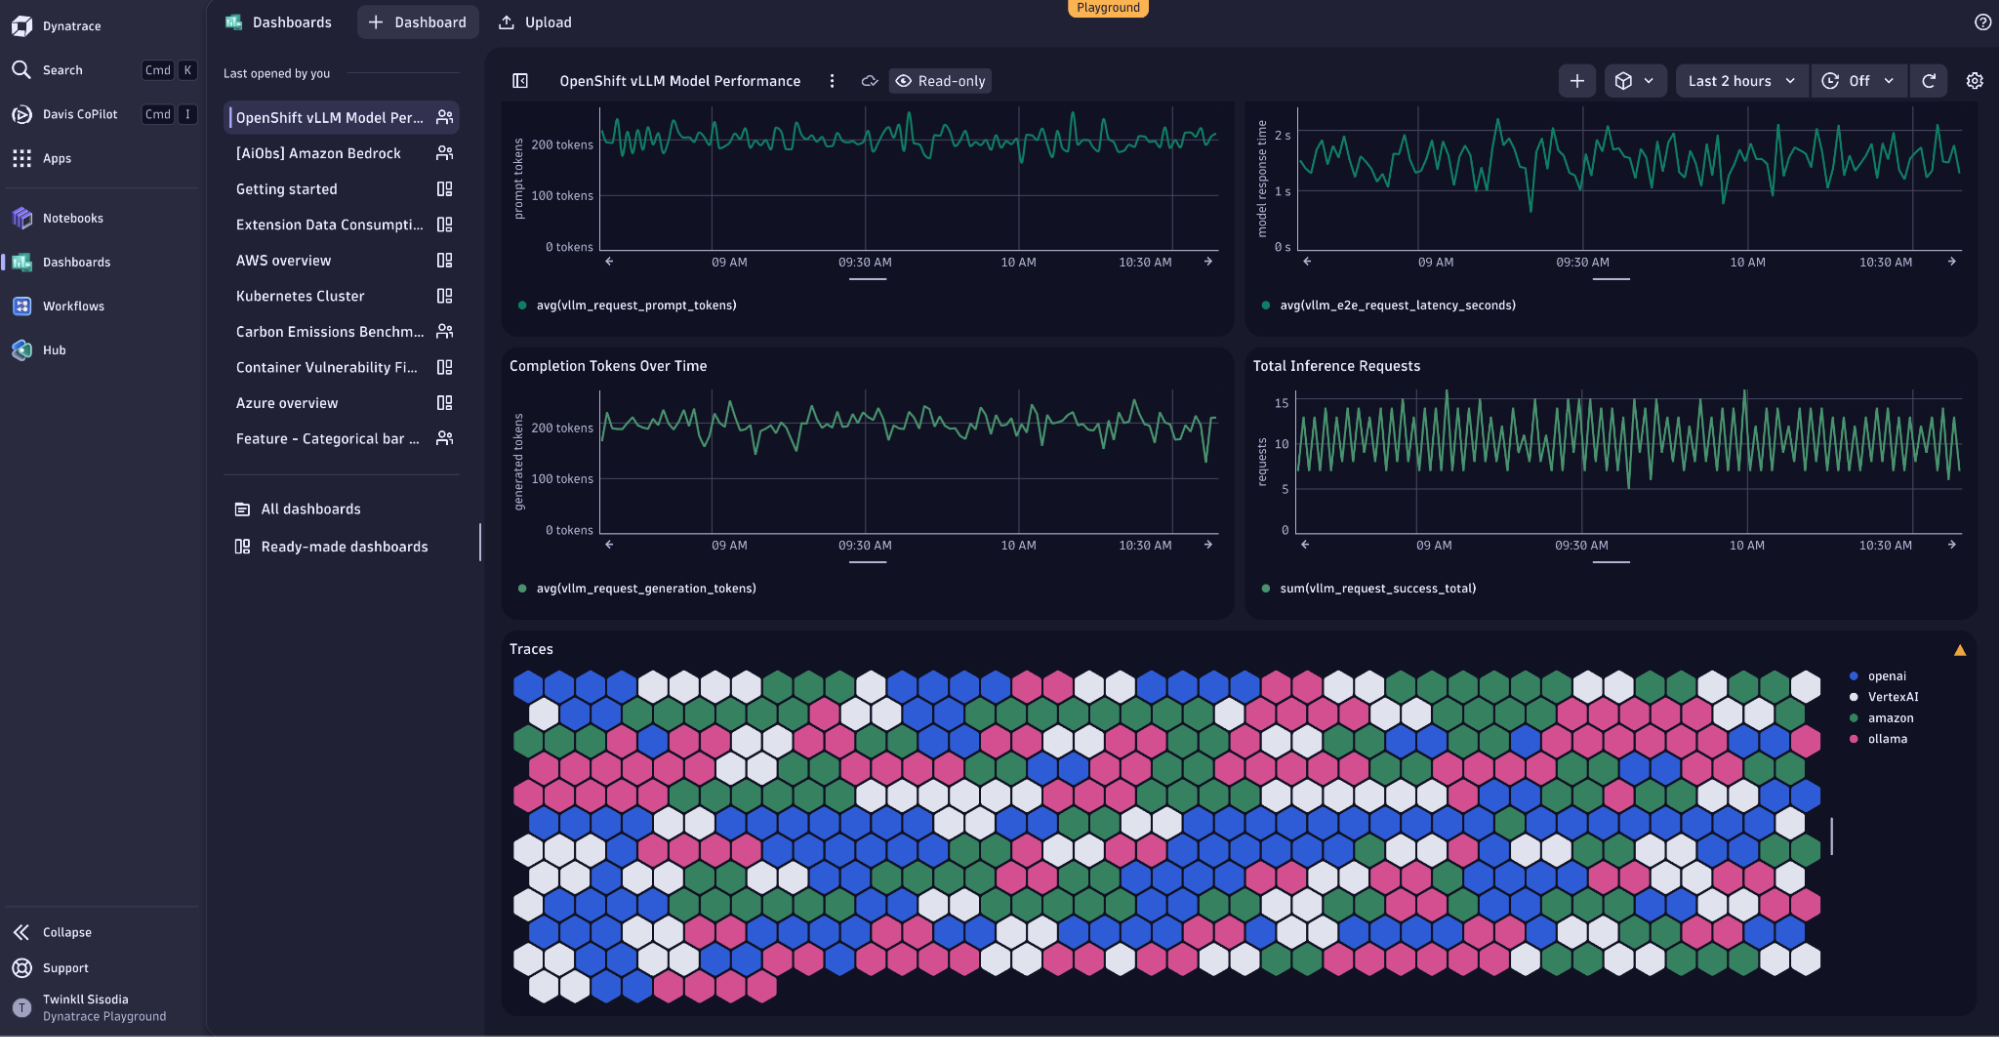Open the Hub icon in sidebar

click(22, 350)
